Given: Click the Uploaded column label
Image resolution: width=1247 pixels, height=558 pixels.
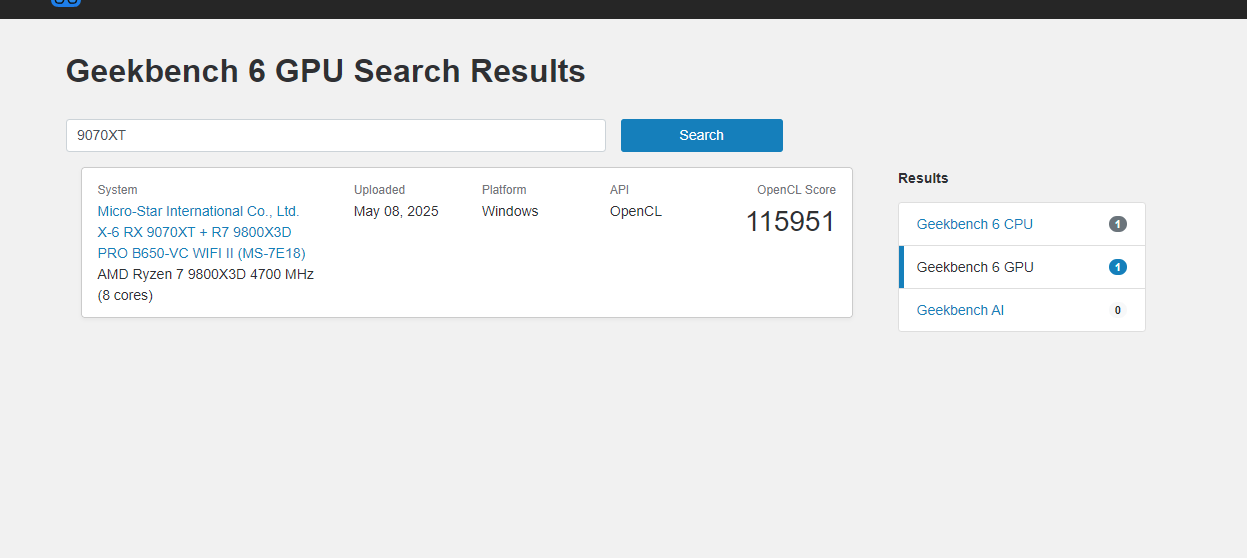Looking at the screenshot, I should pos(379,190).
